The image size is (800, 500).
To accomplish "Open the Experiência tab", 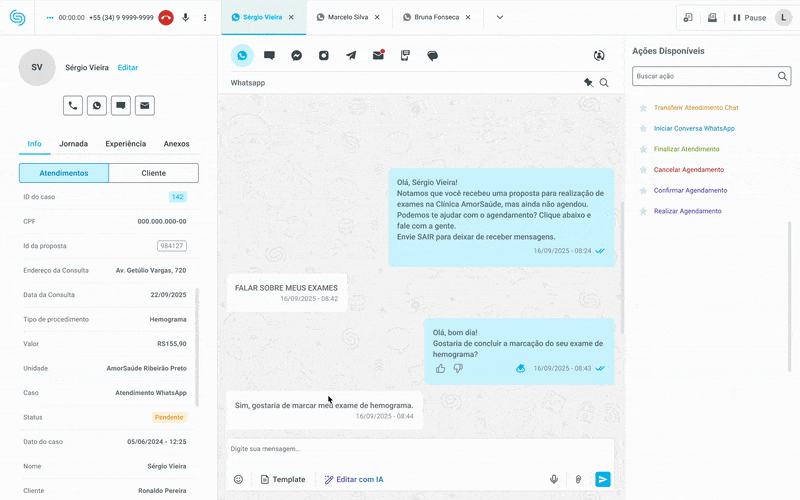I will 126,144.
